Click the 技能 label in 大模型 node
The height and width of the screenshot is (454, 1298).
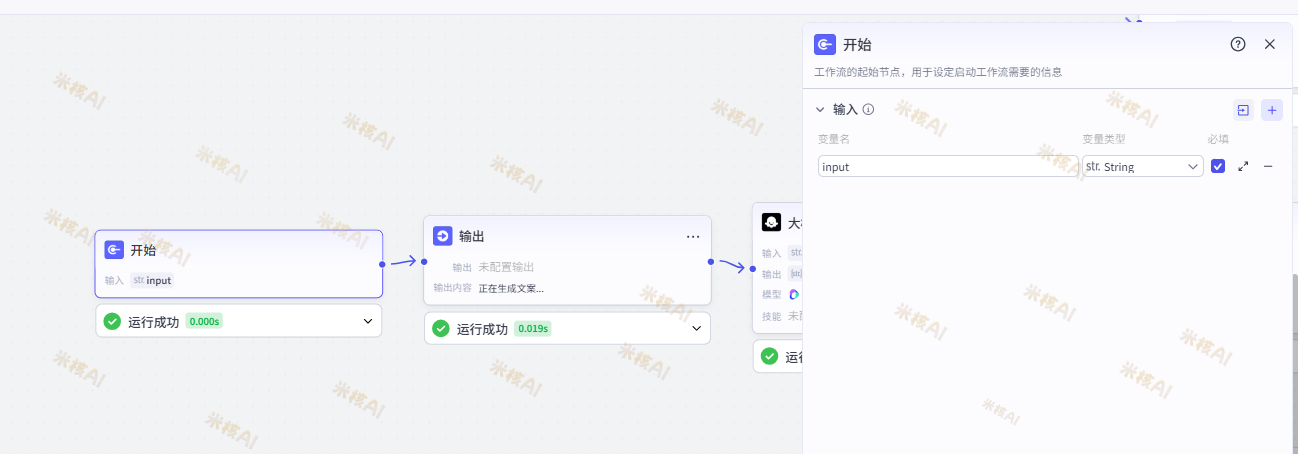(771, 315)
